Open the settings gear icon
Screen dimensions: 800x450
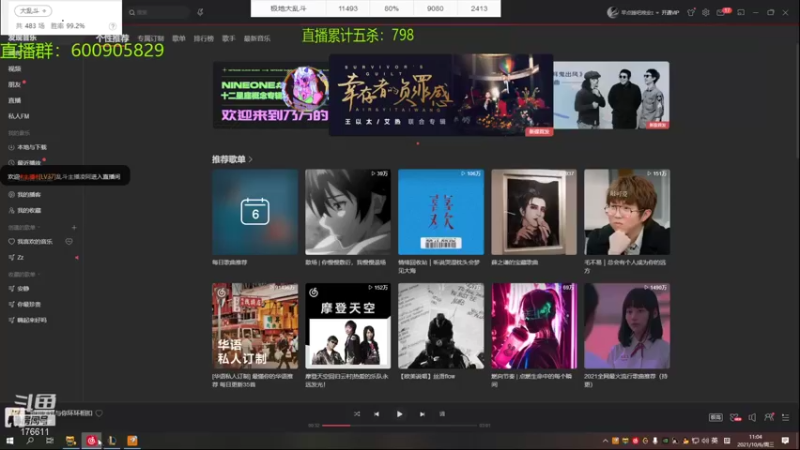click(706, 12)
